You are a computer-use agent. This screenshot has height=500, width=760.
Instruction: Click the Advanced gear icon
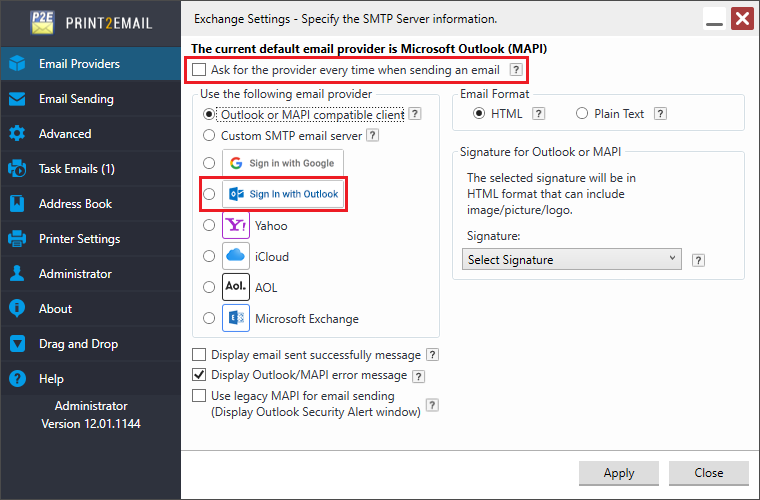[17, 134]
